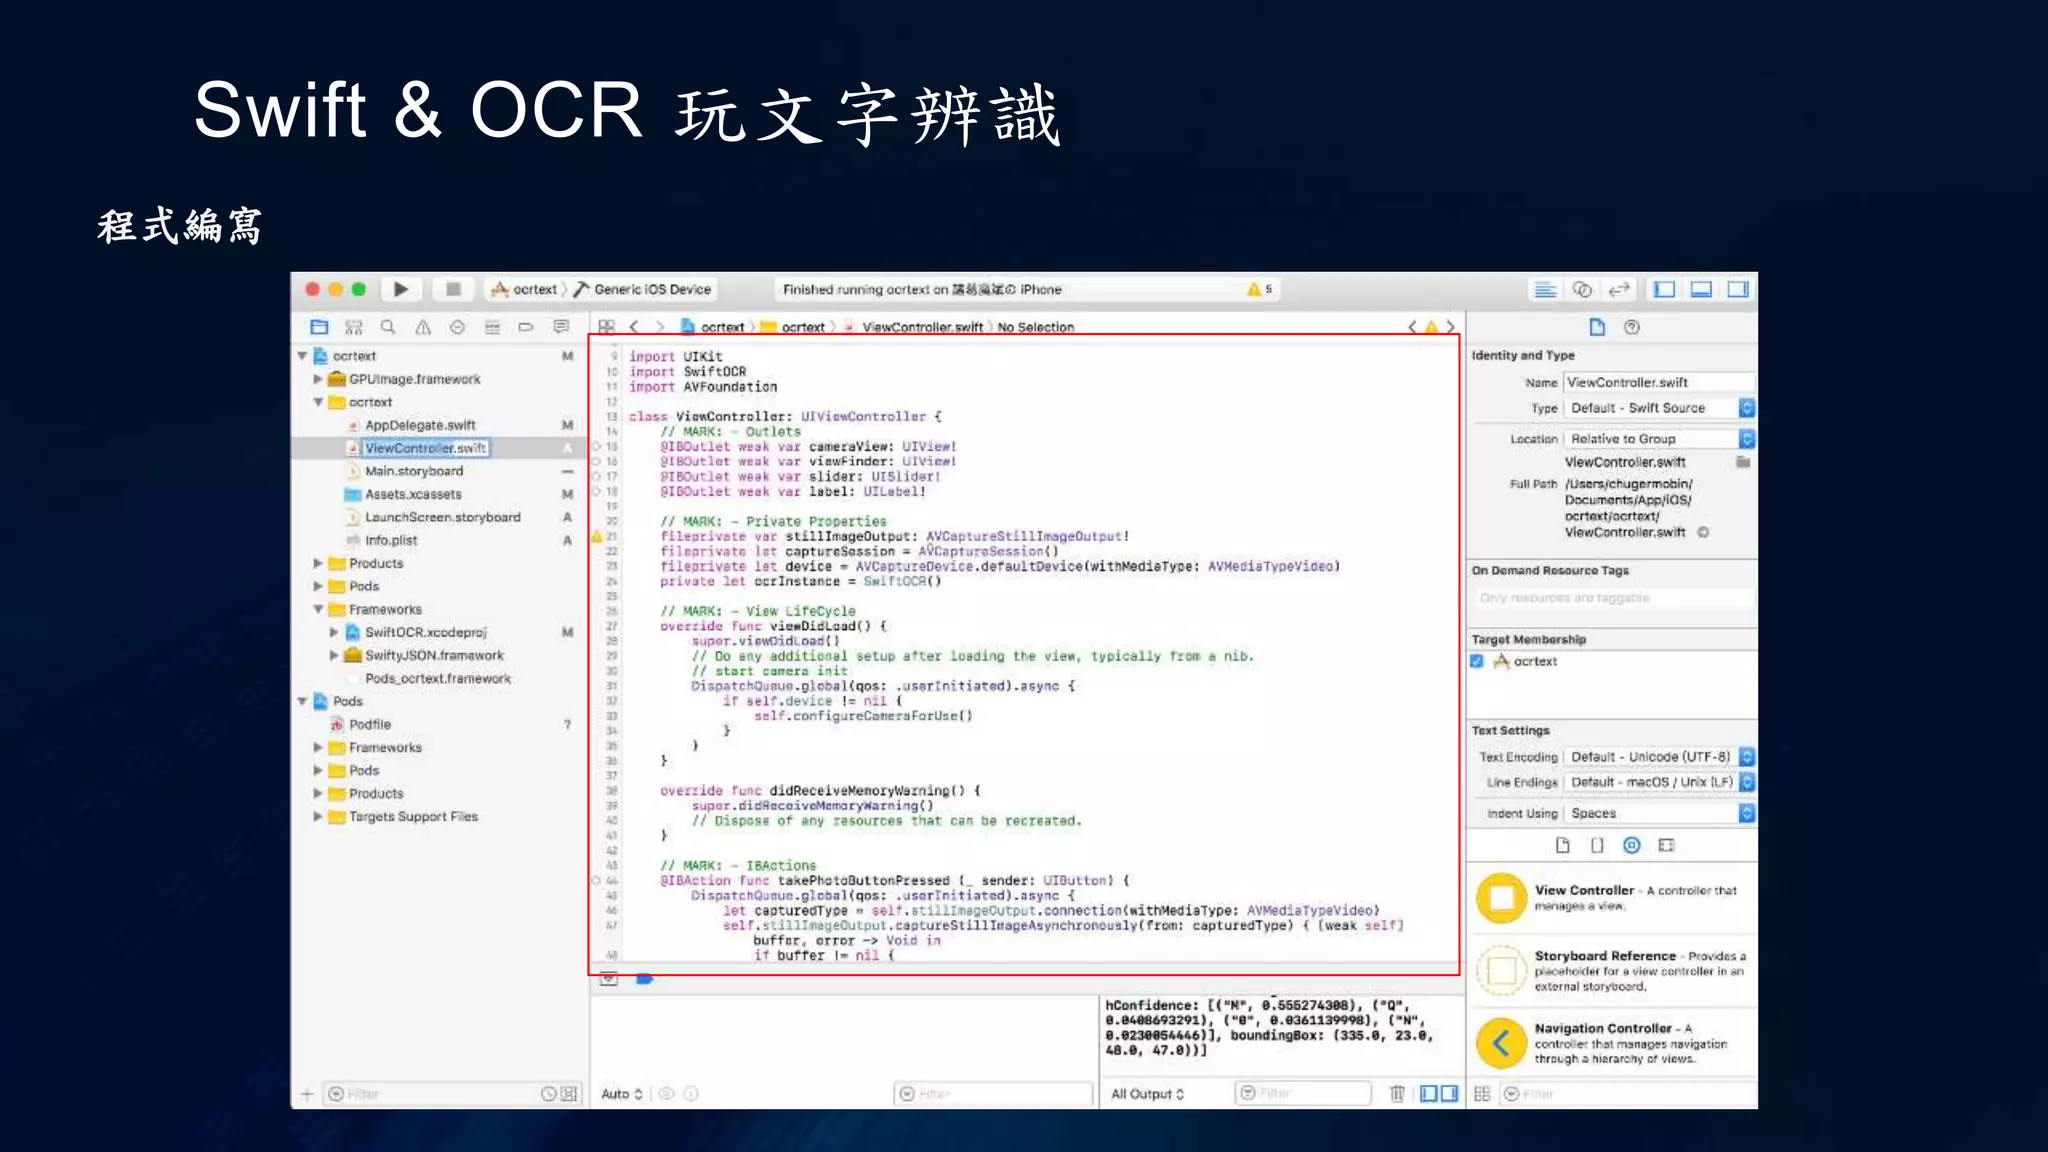Open Text Encoding dropdown
Screen dimensions: 2048x1152
[1659, 757]
